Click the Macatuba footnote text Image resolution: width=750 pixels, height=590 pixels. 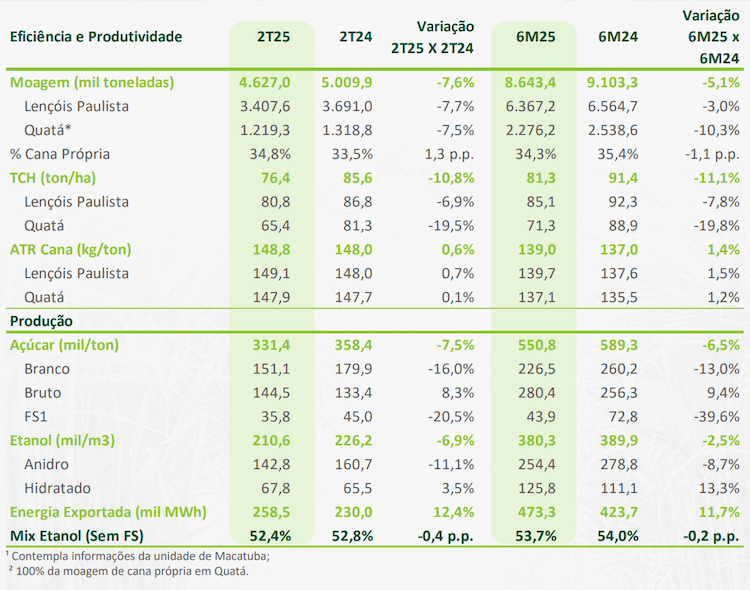[138, 556]
